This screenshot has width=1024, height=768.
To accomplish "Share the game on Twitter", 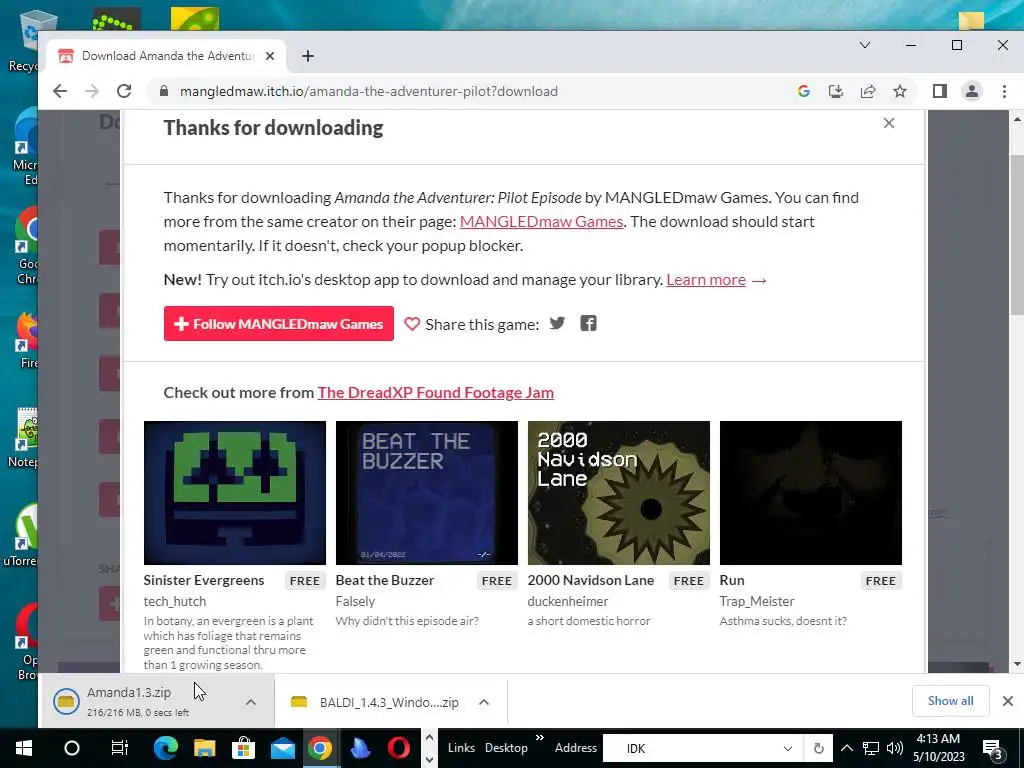I will coord(557,323).
